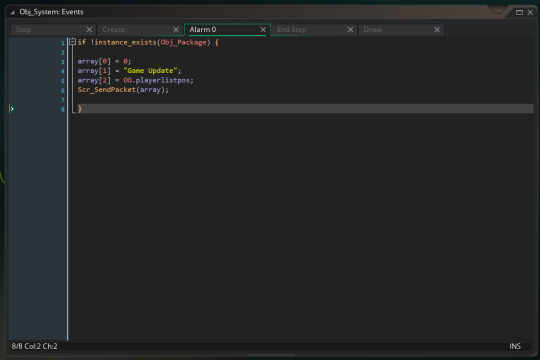
Task: Click the line 8 gutter arrow marker
Action: [x=12, y=109]
